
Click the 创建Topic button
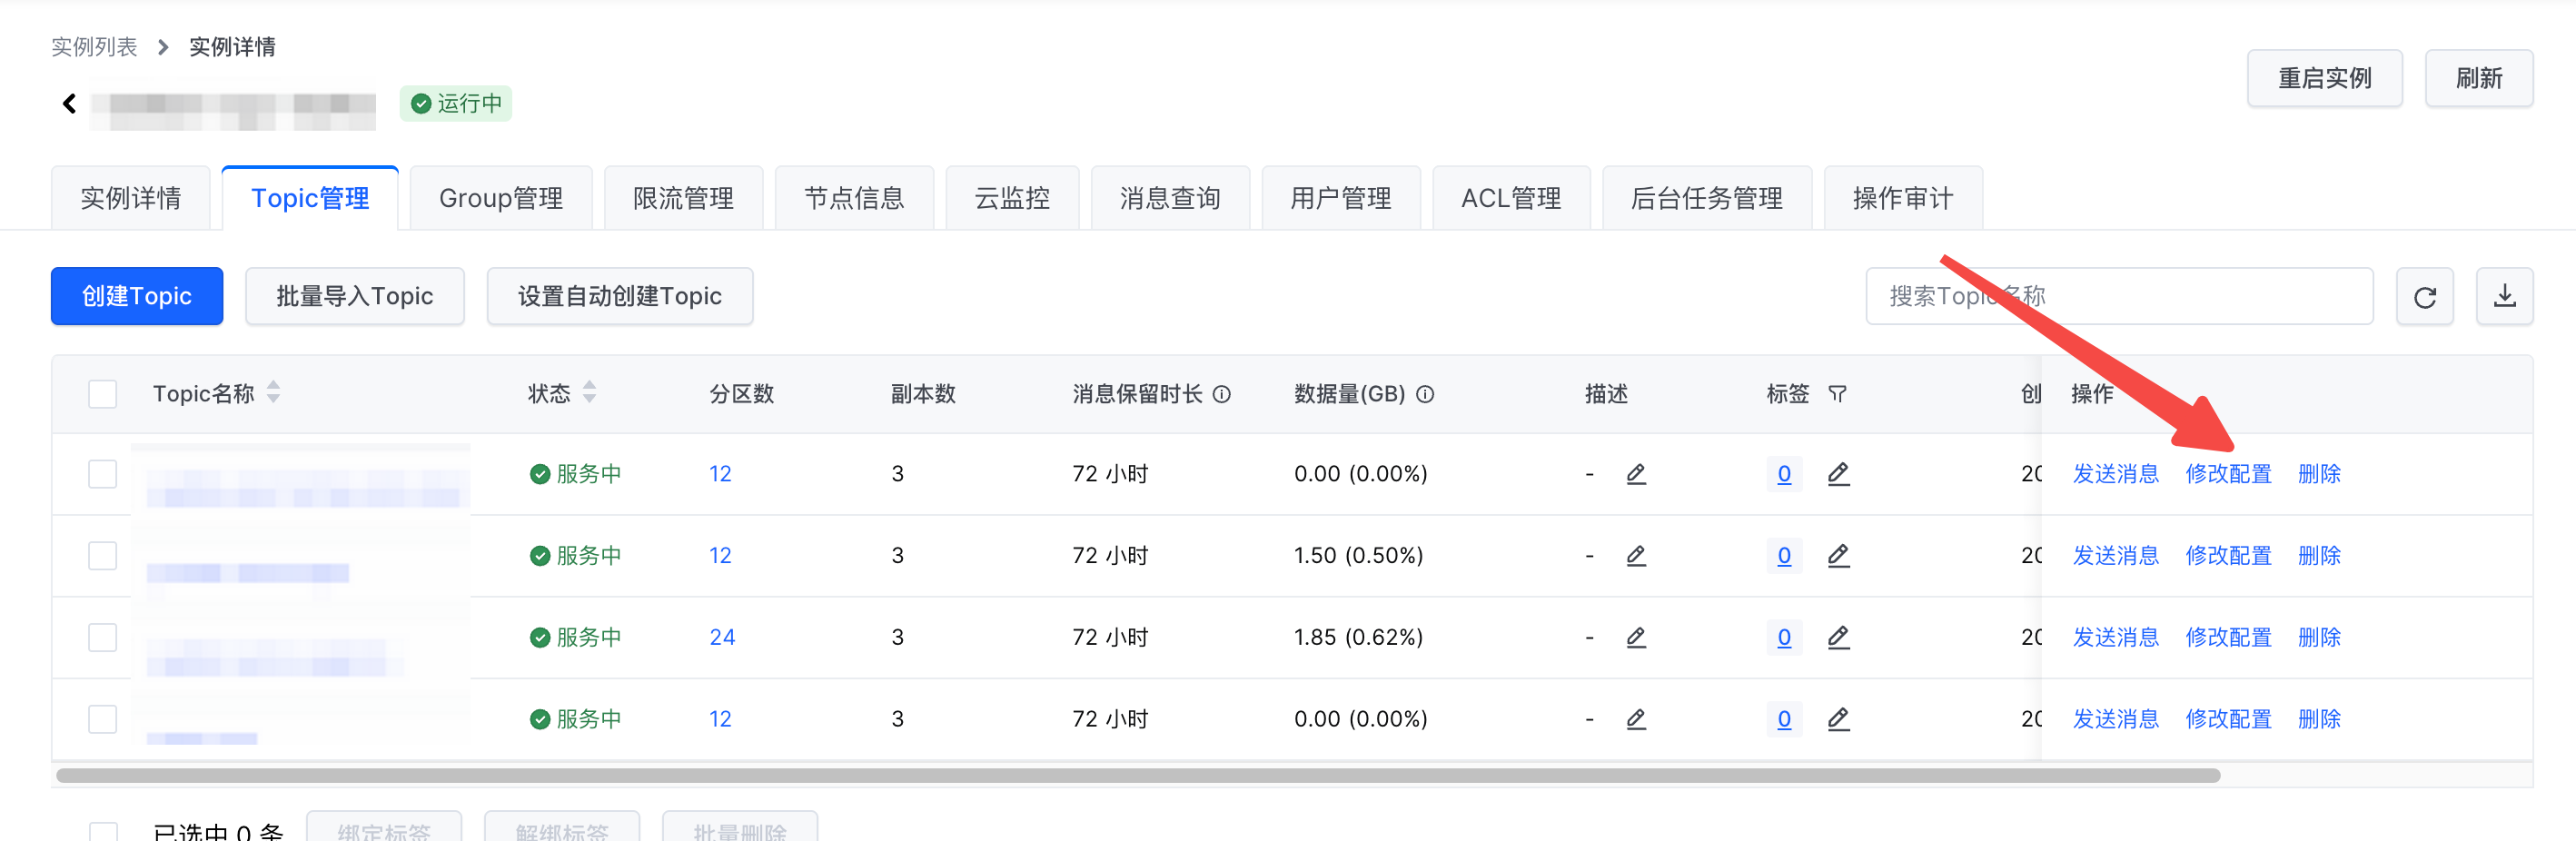pos(137,296)
